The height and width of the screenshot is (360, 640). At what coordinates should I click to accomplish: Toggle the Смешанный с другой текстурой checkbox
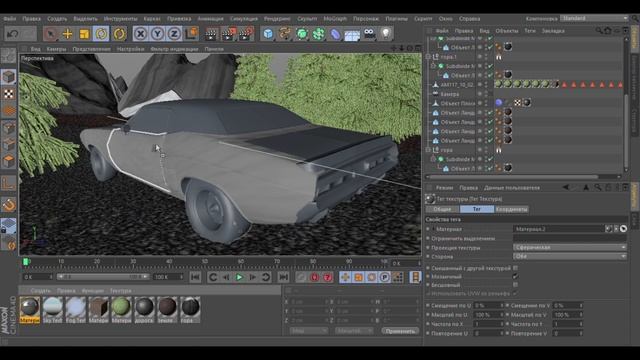click(516, 268)
